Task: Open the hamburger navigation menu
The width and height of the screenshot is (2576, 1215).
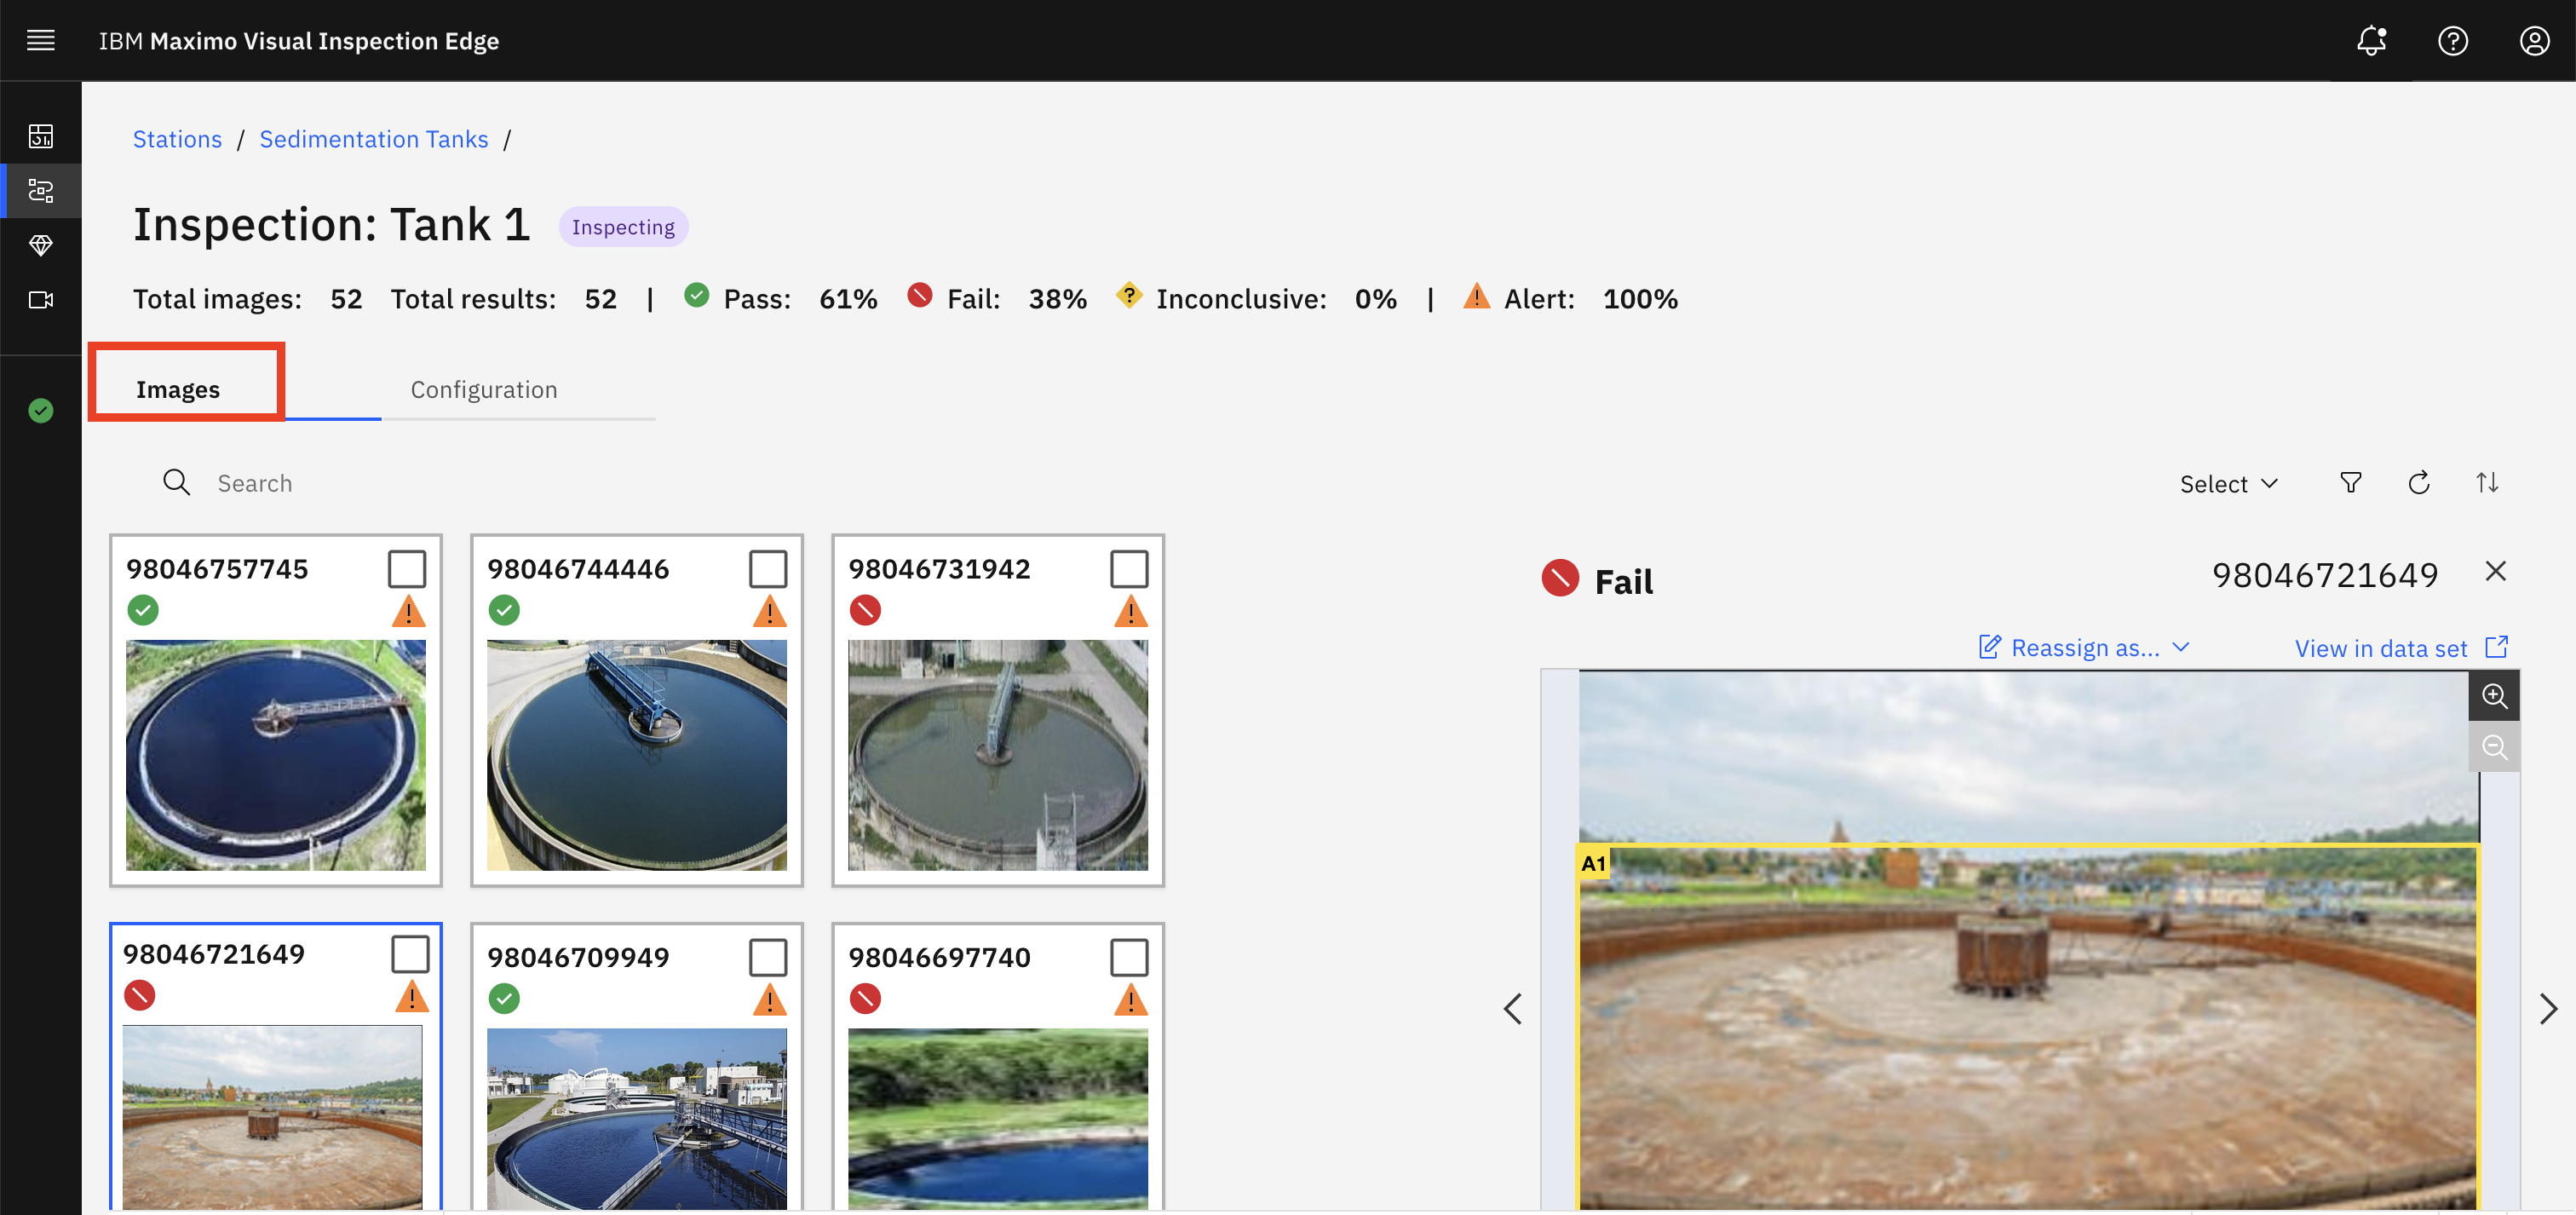Action: pyautogui.click(x=40, y=40)
